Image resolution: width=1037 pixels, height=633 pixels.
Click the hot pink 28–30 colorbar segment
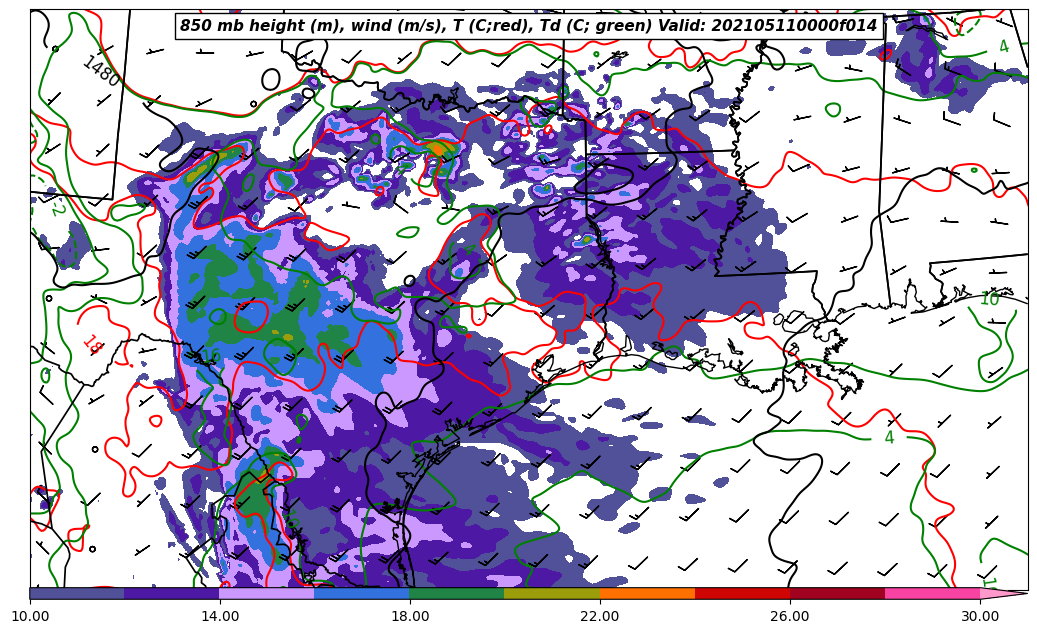(x=932, y=593)
